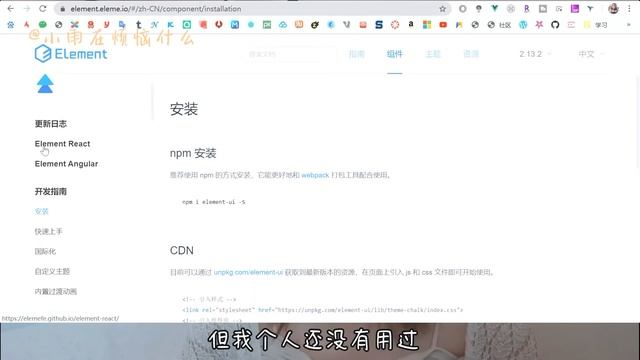640x360 pixels.
Task: Open the WordPress bookmark icon
Action: point(523,25)
